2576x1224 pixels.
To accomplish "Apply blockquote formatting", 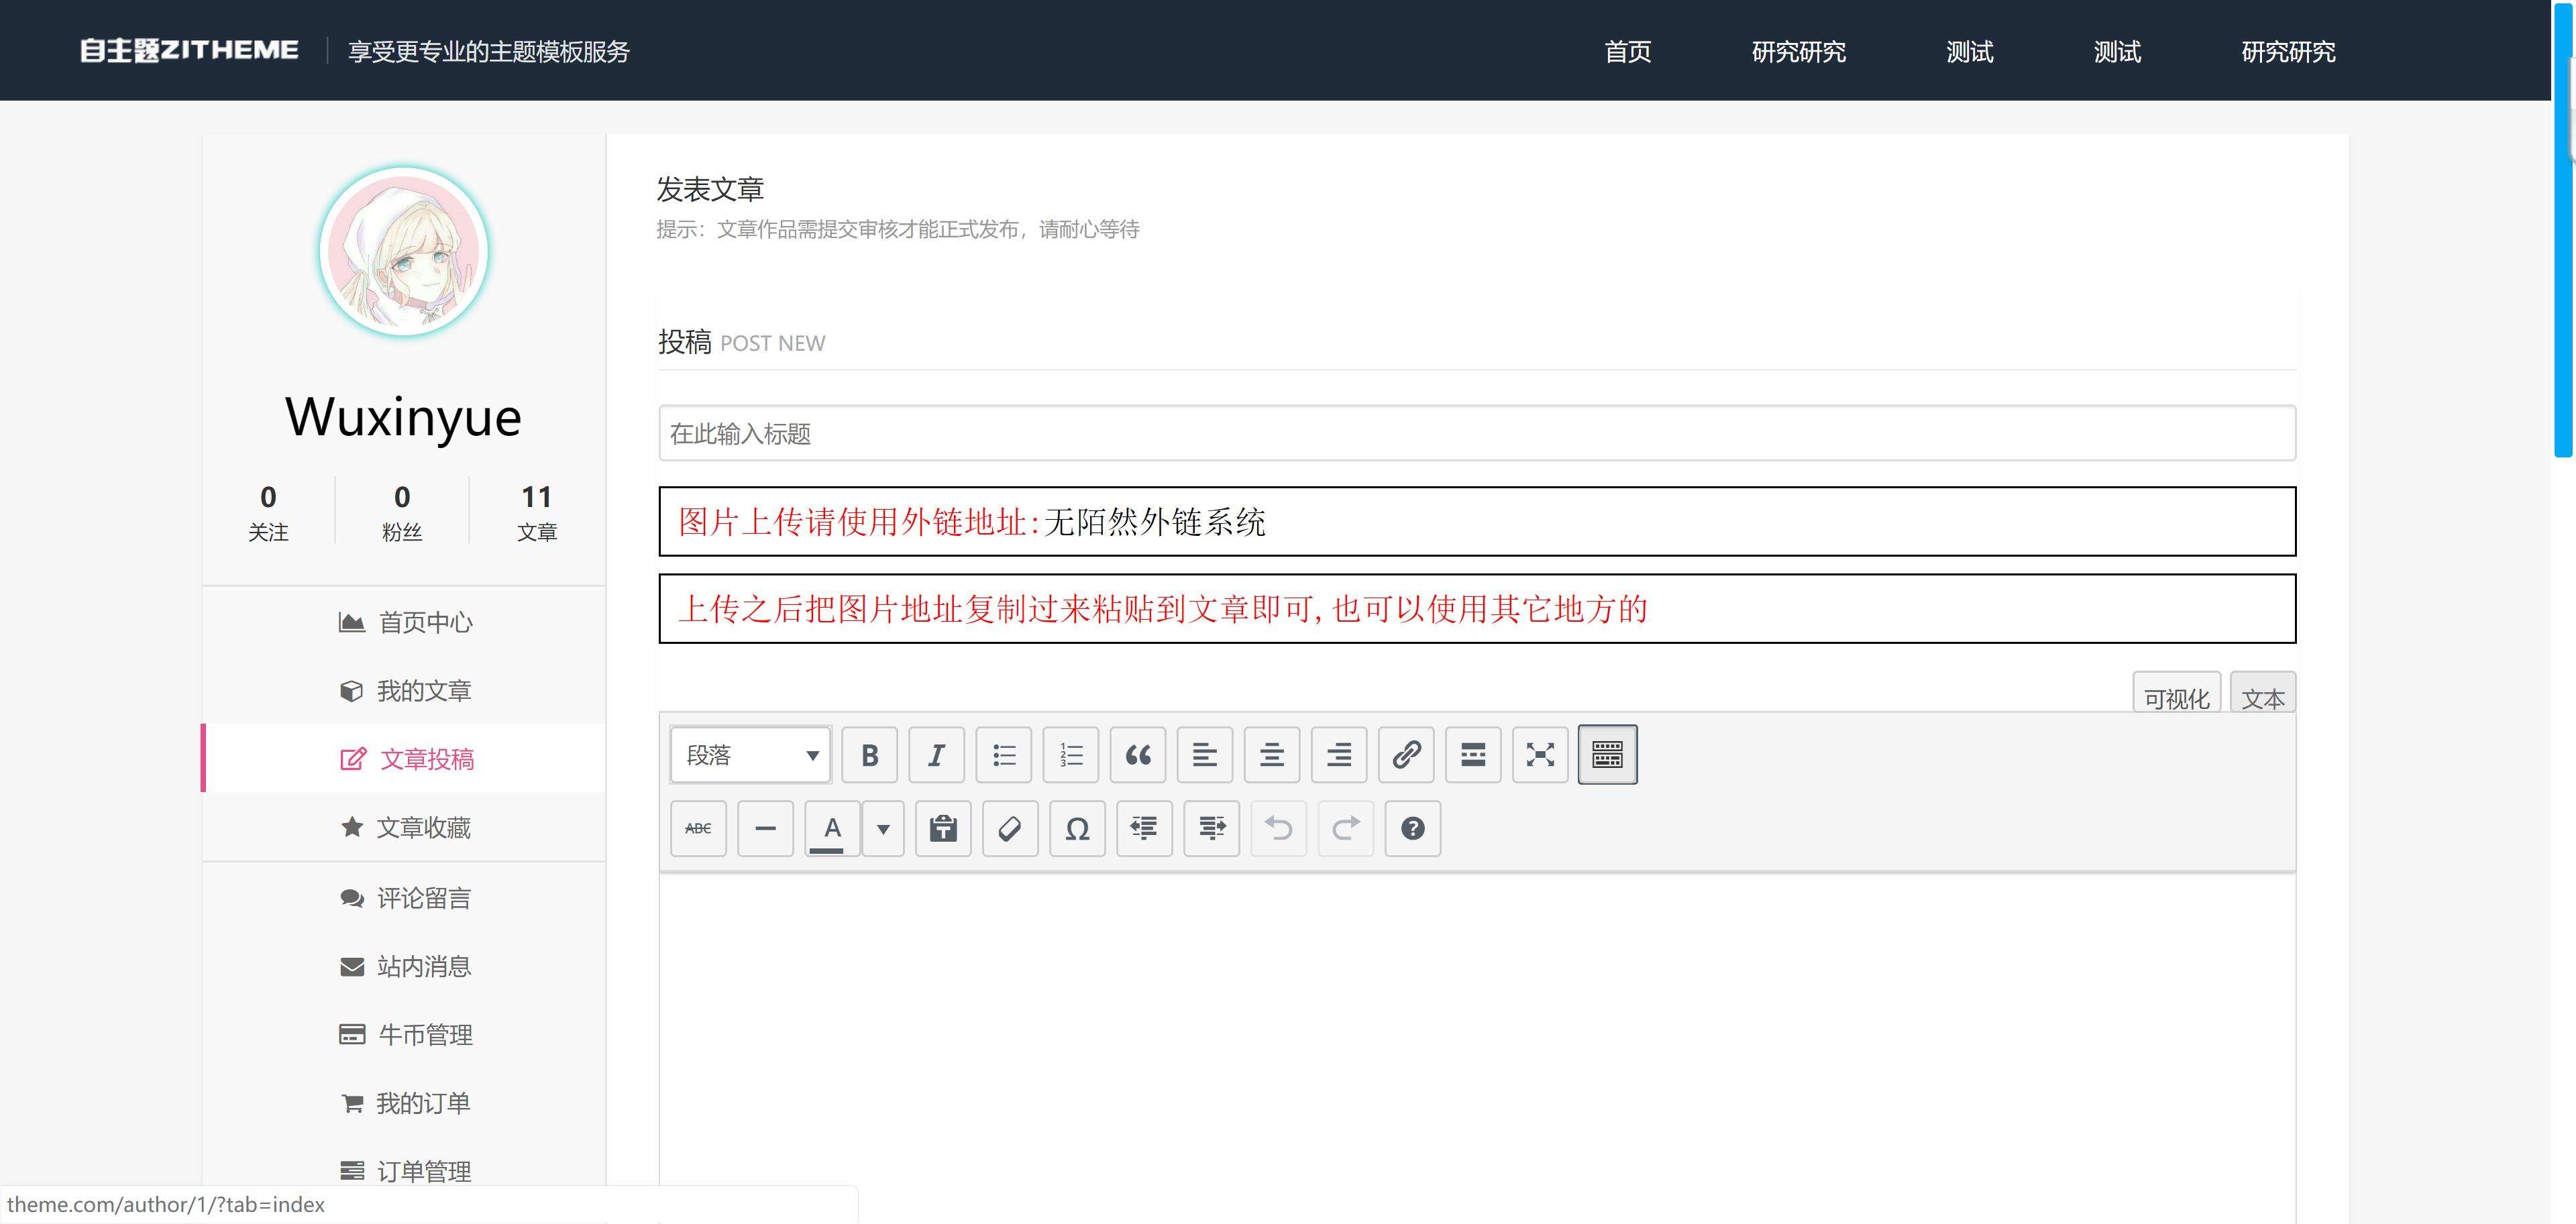I will click(x=1138, y=755).
